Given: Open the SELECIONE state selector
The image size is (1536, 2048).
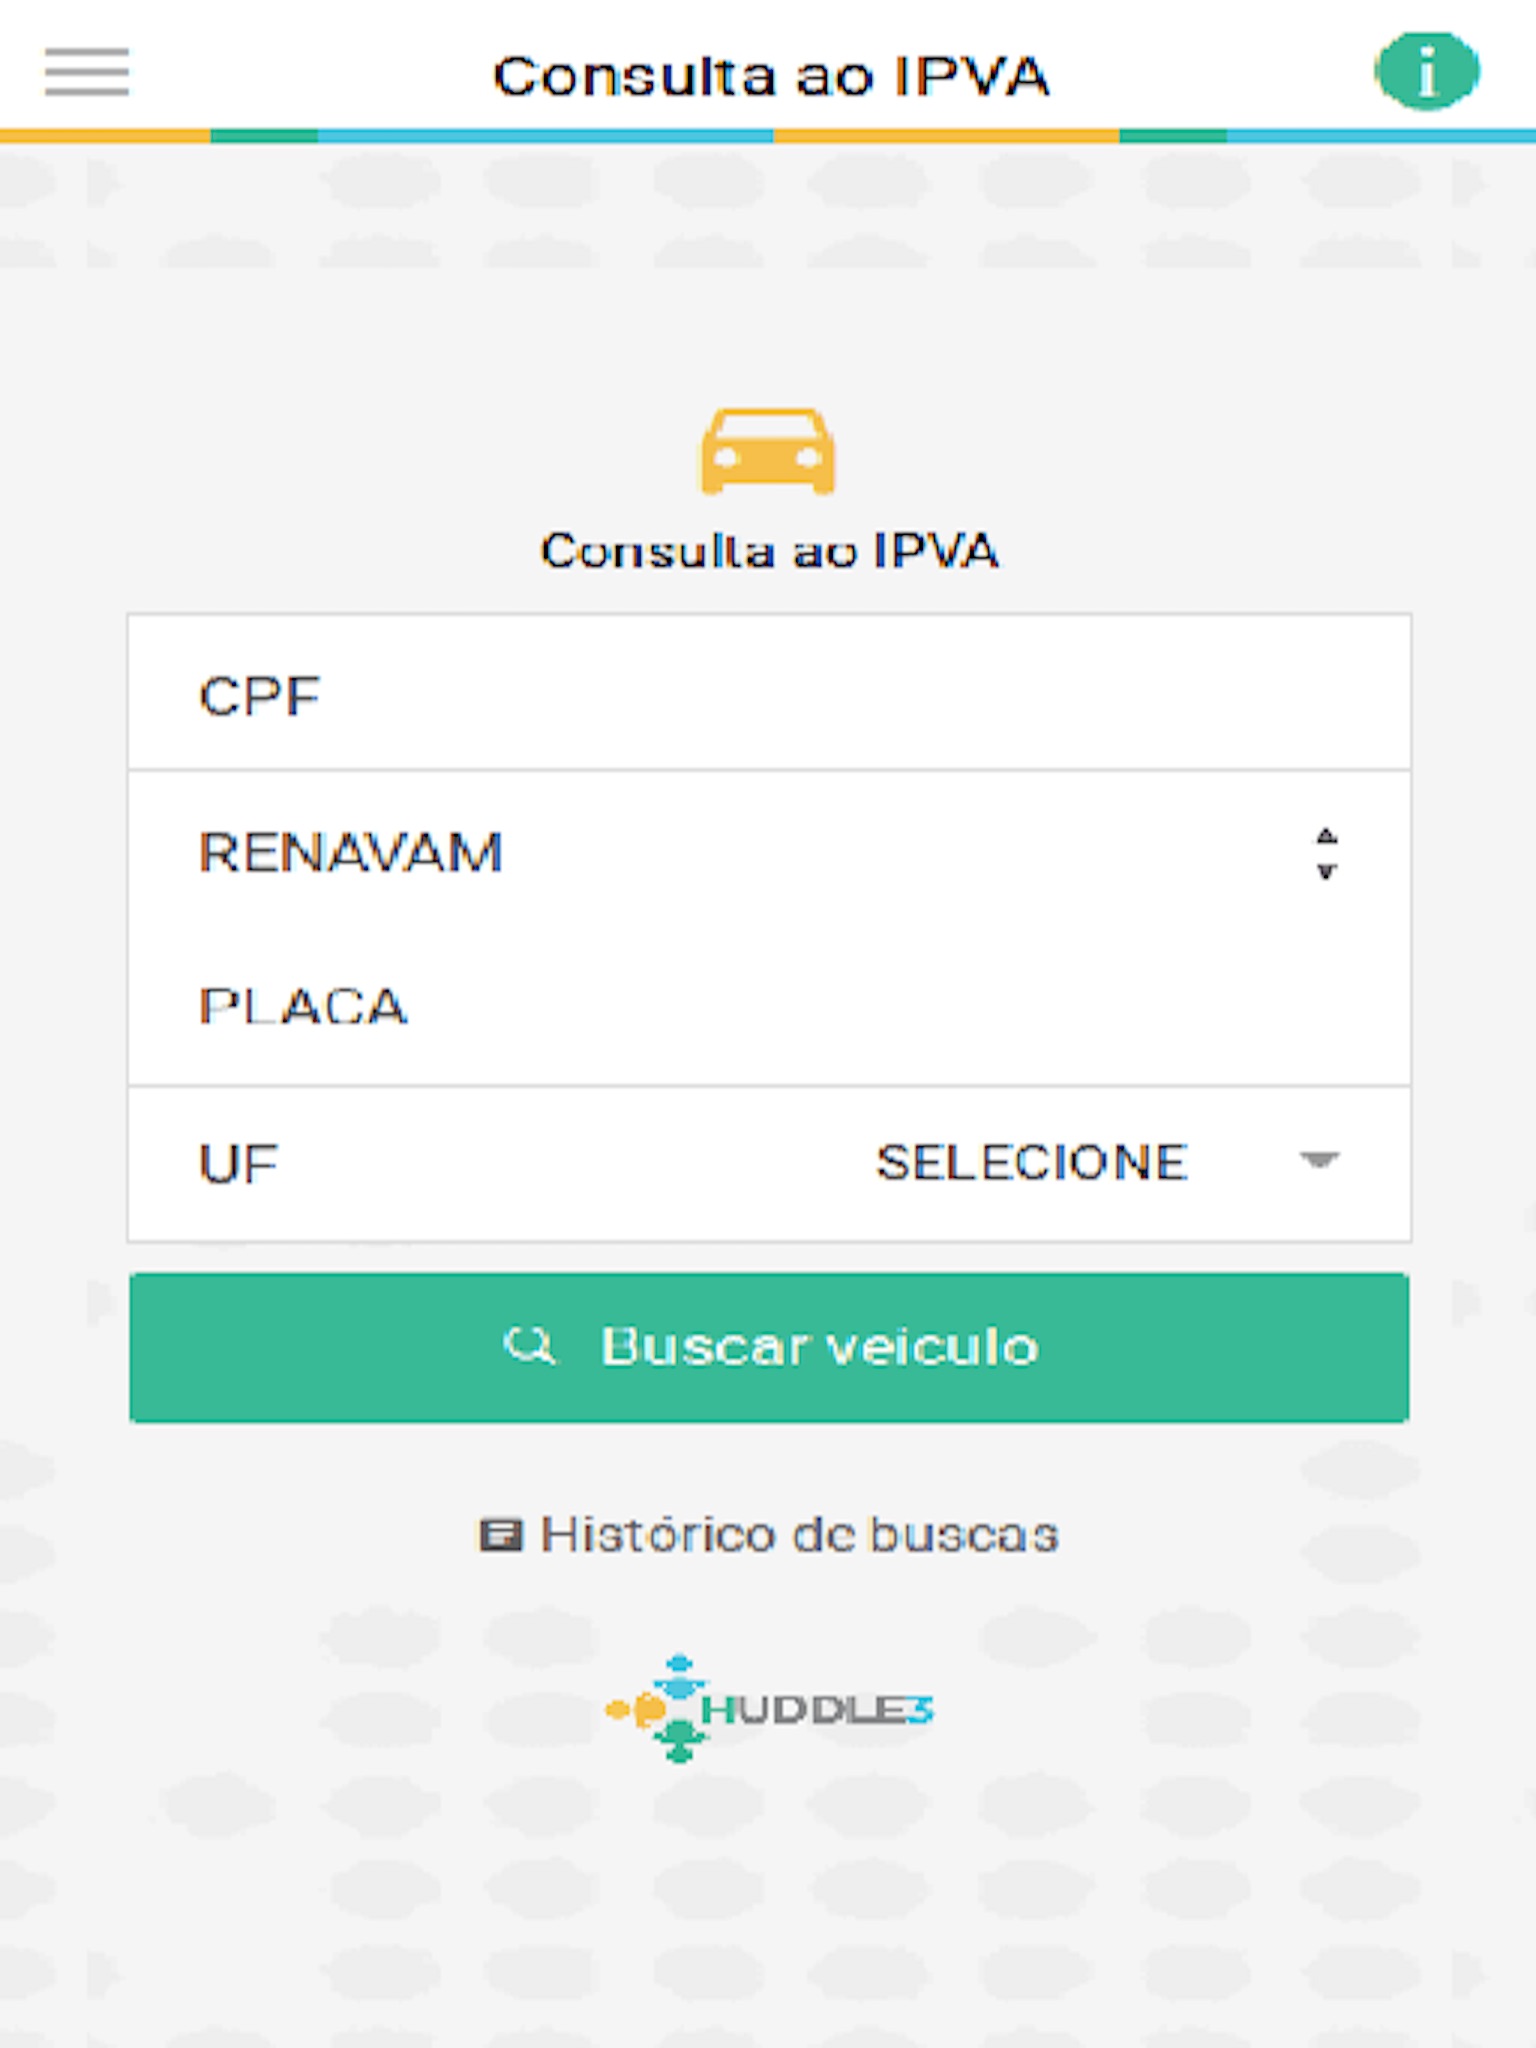Looking at the screenshot, I should coord(1032,1162).
